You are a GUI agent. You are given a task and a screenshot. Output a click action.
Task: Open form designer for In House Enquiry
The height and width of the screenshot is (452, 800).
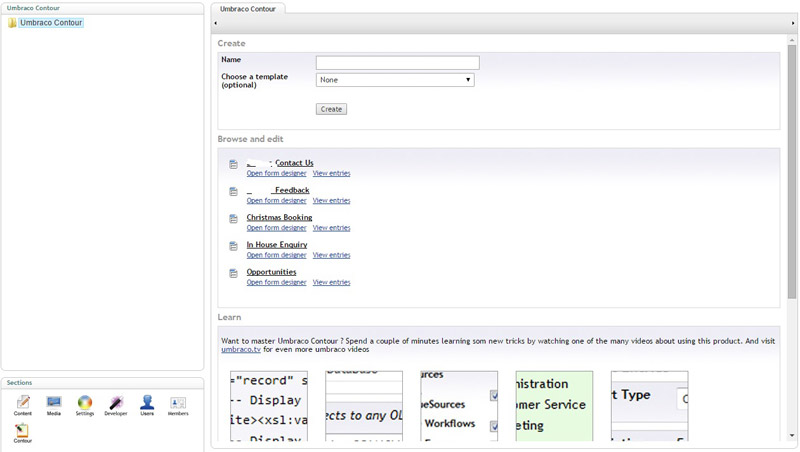(277, 255)
